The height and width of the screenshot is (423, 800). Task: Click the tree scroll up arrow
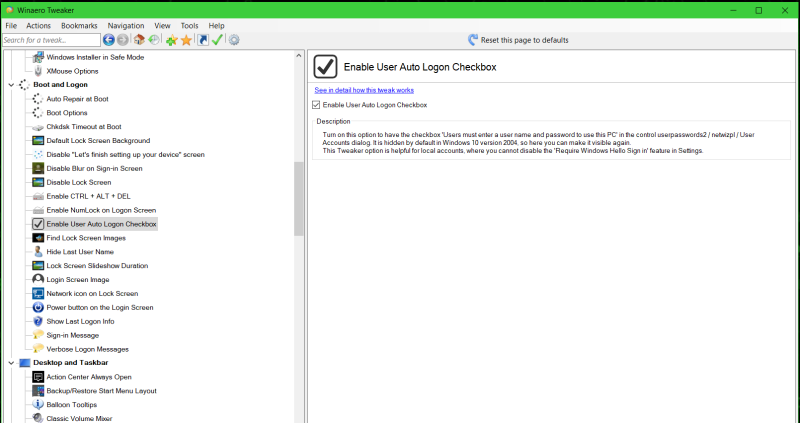(299, 55)
